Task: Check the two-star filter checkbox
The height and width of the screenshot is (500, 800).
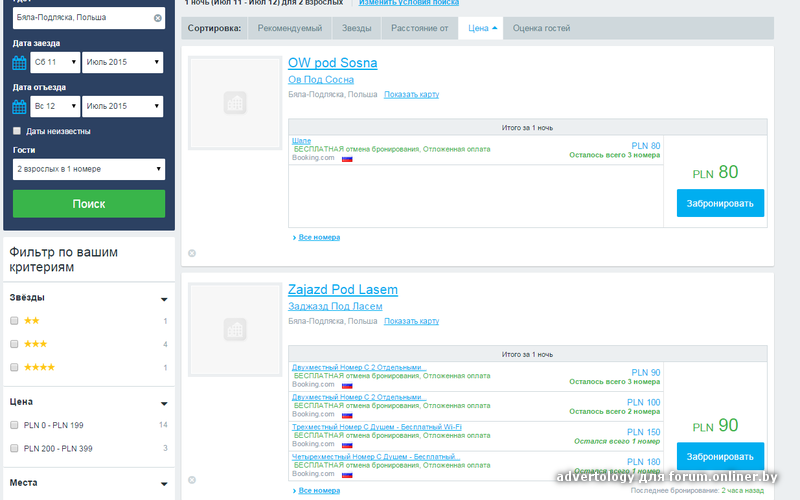Action: coord(14,320)
